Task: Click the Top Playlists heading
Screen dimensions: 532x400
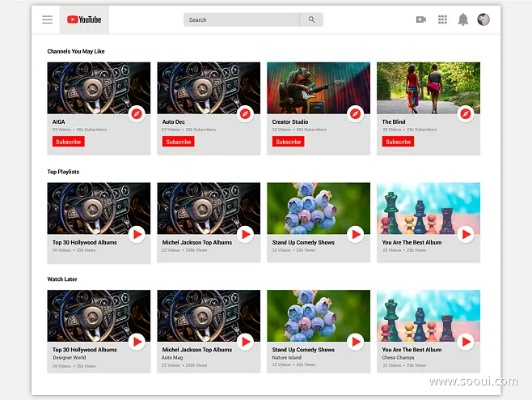Action: pos(63,172)
